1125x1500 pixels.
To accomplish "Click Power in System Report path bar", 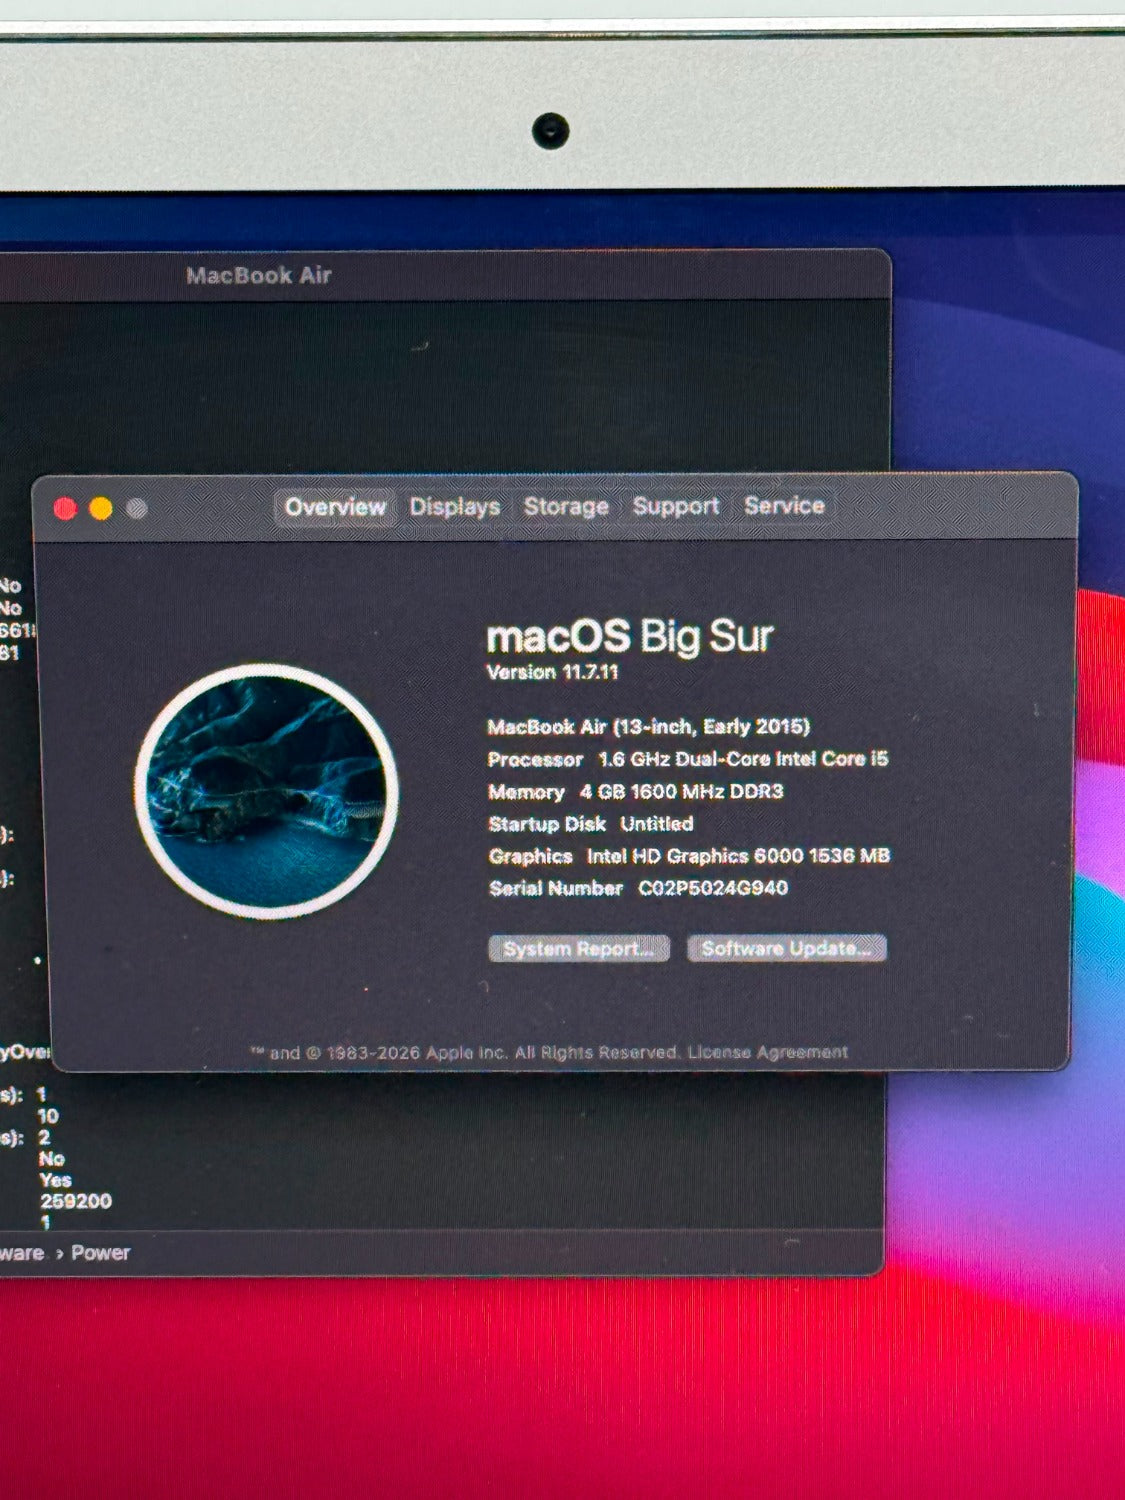I will 100,1253.
